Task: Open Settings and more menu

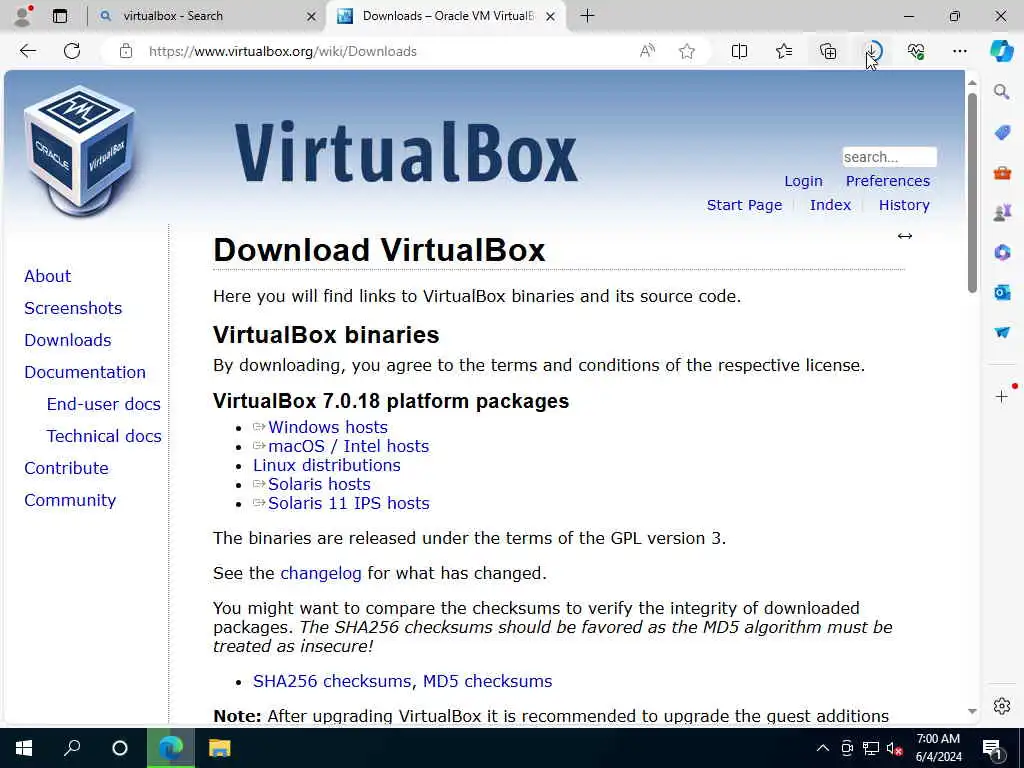Action: point(959,51)
